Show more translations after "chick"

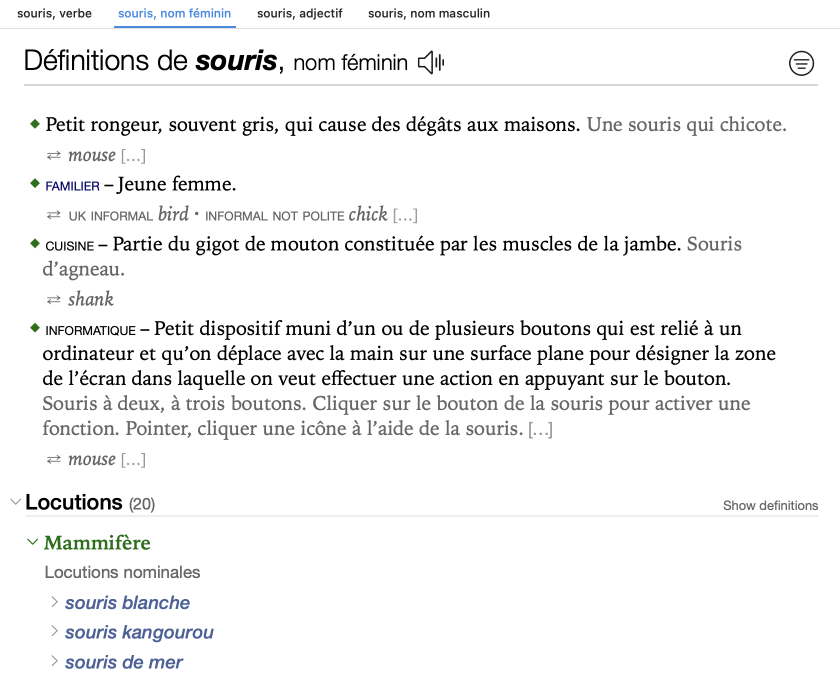click(405, 216)
